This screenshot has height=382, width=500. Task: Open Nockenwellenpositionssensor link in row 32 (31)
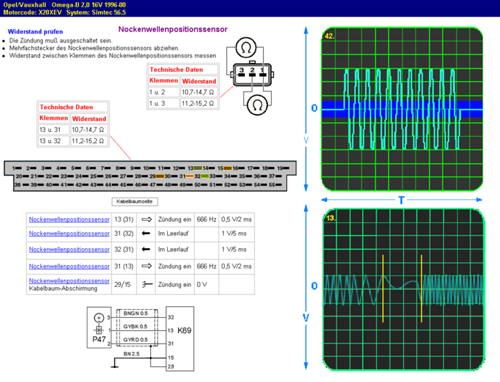tap(69, 249)
